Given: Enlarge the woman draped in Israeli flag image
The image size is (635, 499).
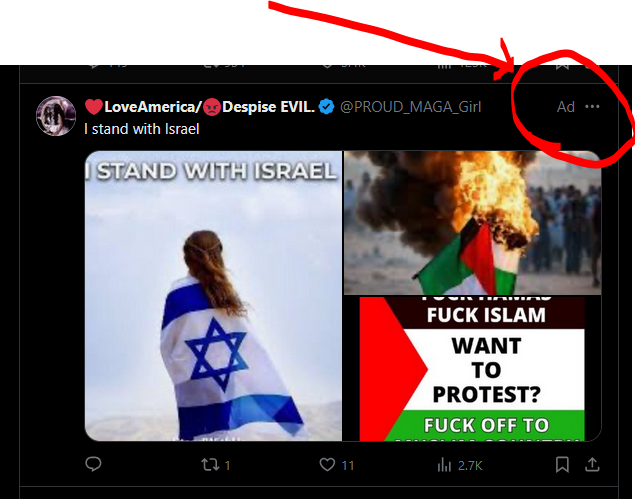Looking at the screenshot, I should coord(213,296).
